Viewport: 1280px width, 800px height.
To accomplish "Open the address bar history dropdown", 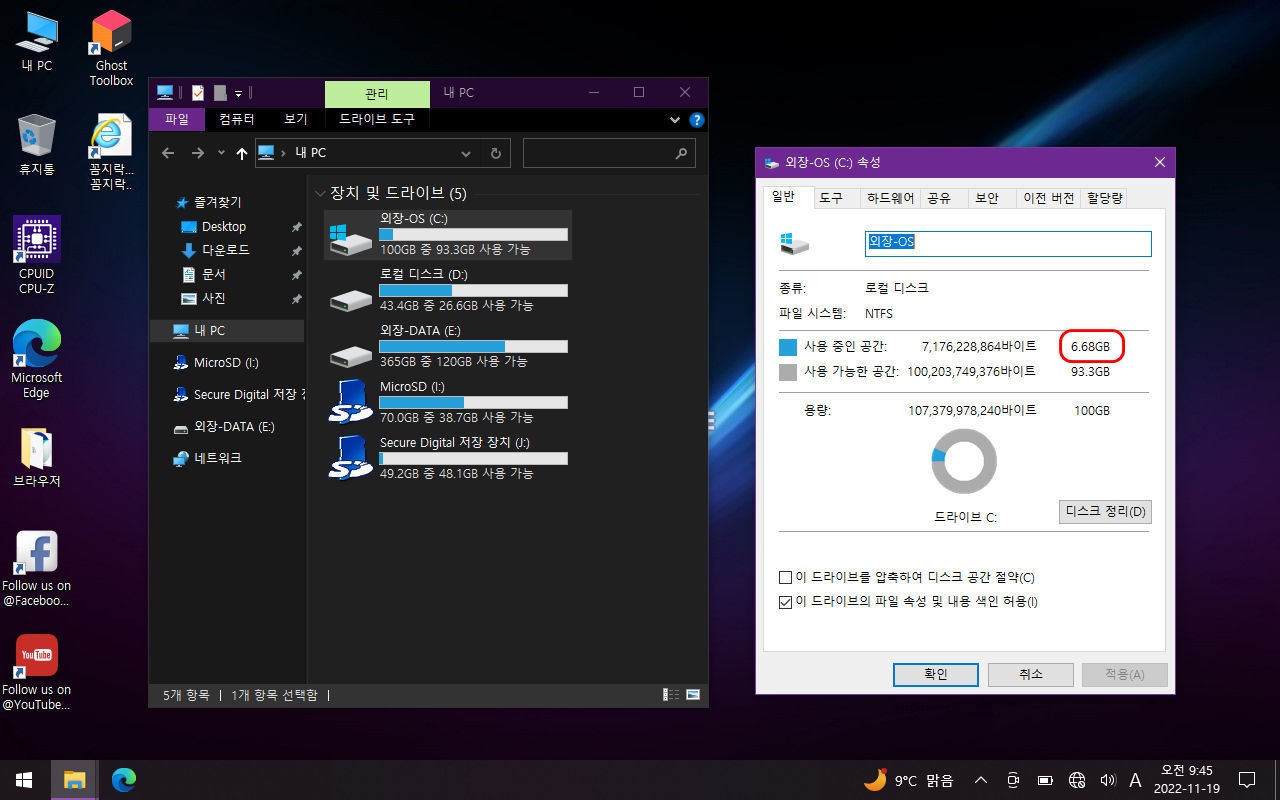I will click(465, 154).
